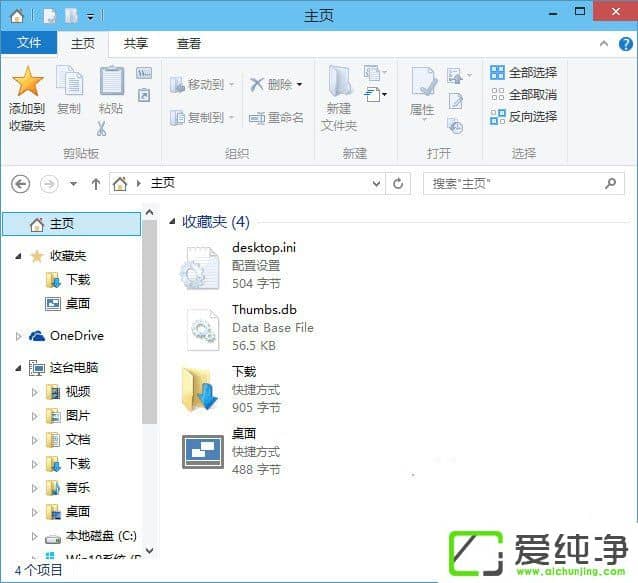This screenshot has width=638, height=583.
Task: Click the ribbon help question mark icon
Action: click(x=625, y=44)
